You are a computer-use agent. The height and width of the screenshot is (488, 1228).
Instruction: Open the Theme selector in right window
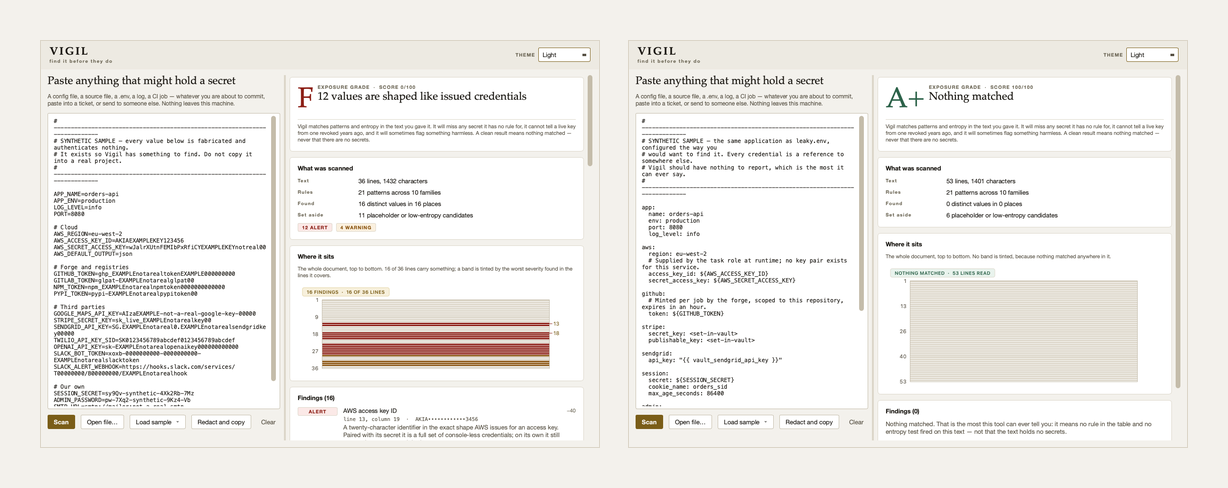click(1152, 55)
